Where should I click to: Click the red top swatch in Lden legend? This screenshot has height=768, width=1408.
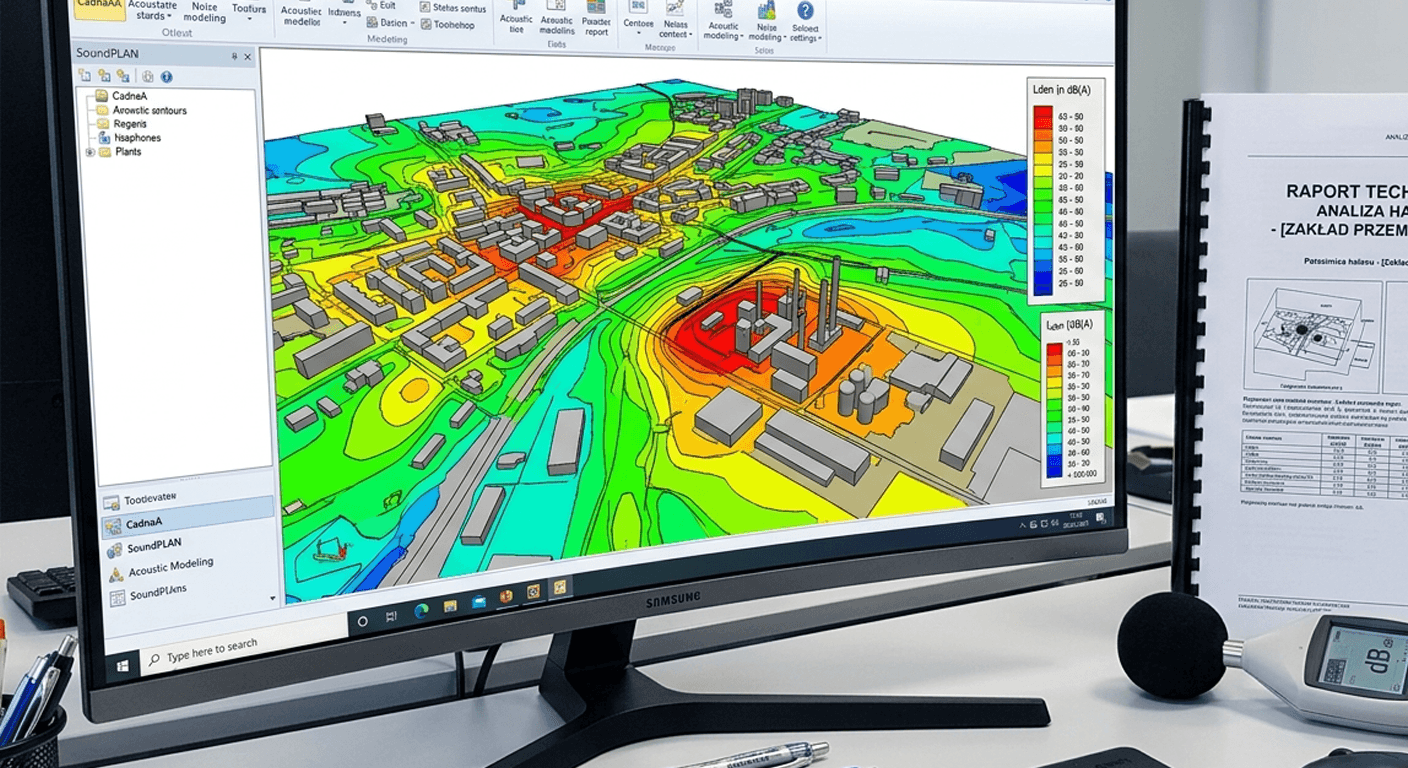pos(1043,113)
